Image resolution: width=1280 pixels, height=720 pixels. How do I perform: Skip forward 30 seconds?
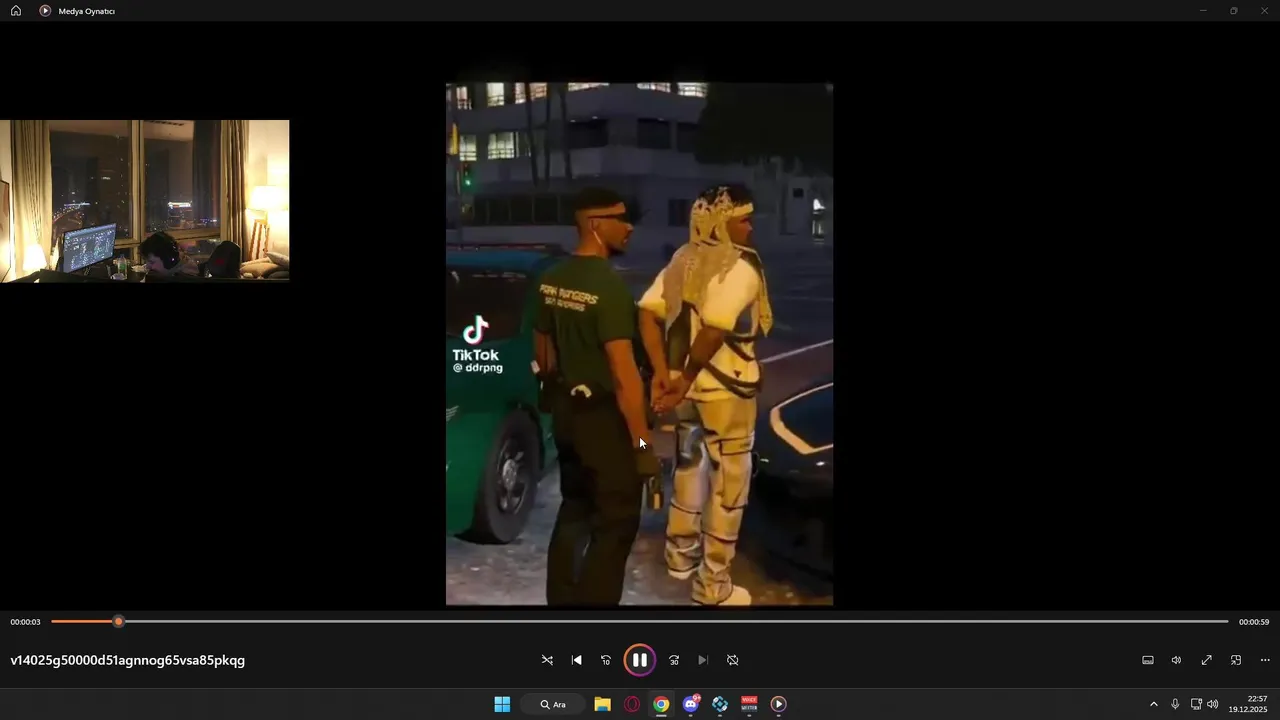674,660
